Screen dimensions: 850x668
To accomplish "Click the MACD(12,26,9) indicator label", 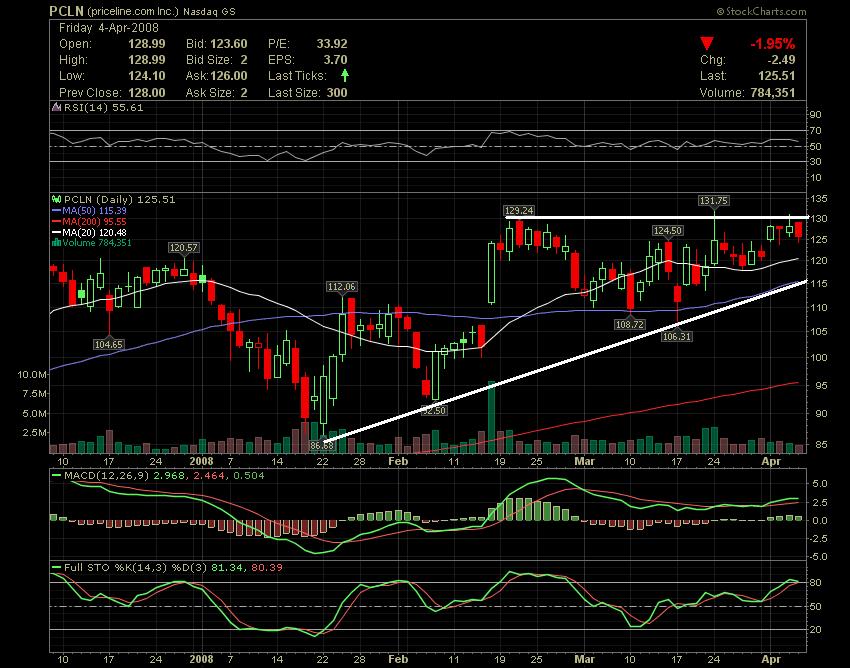I will click(x=106, y=476).
